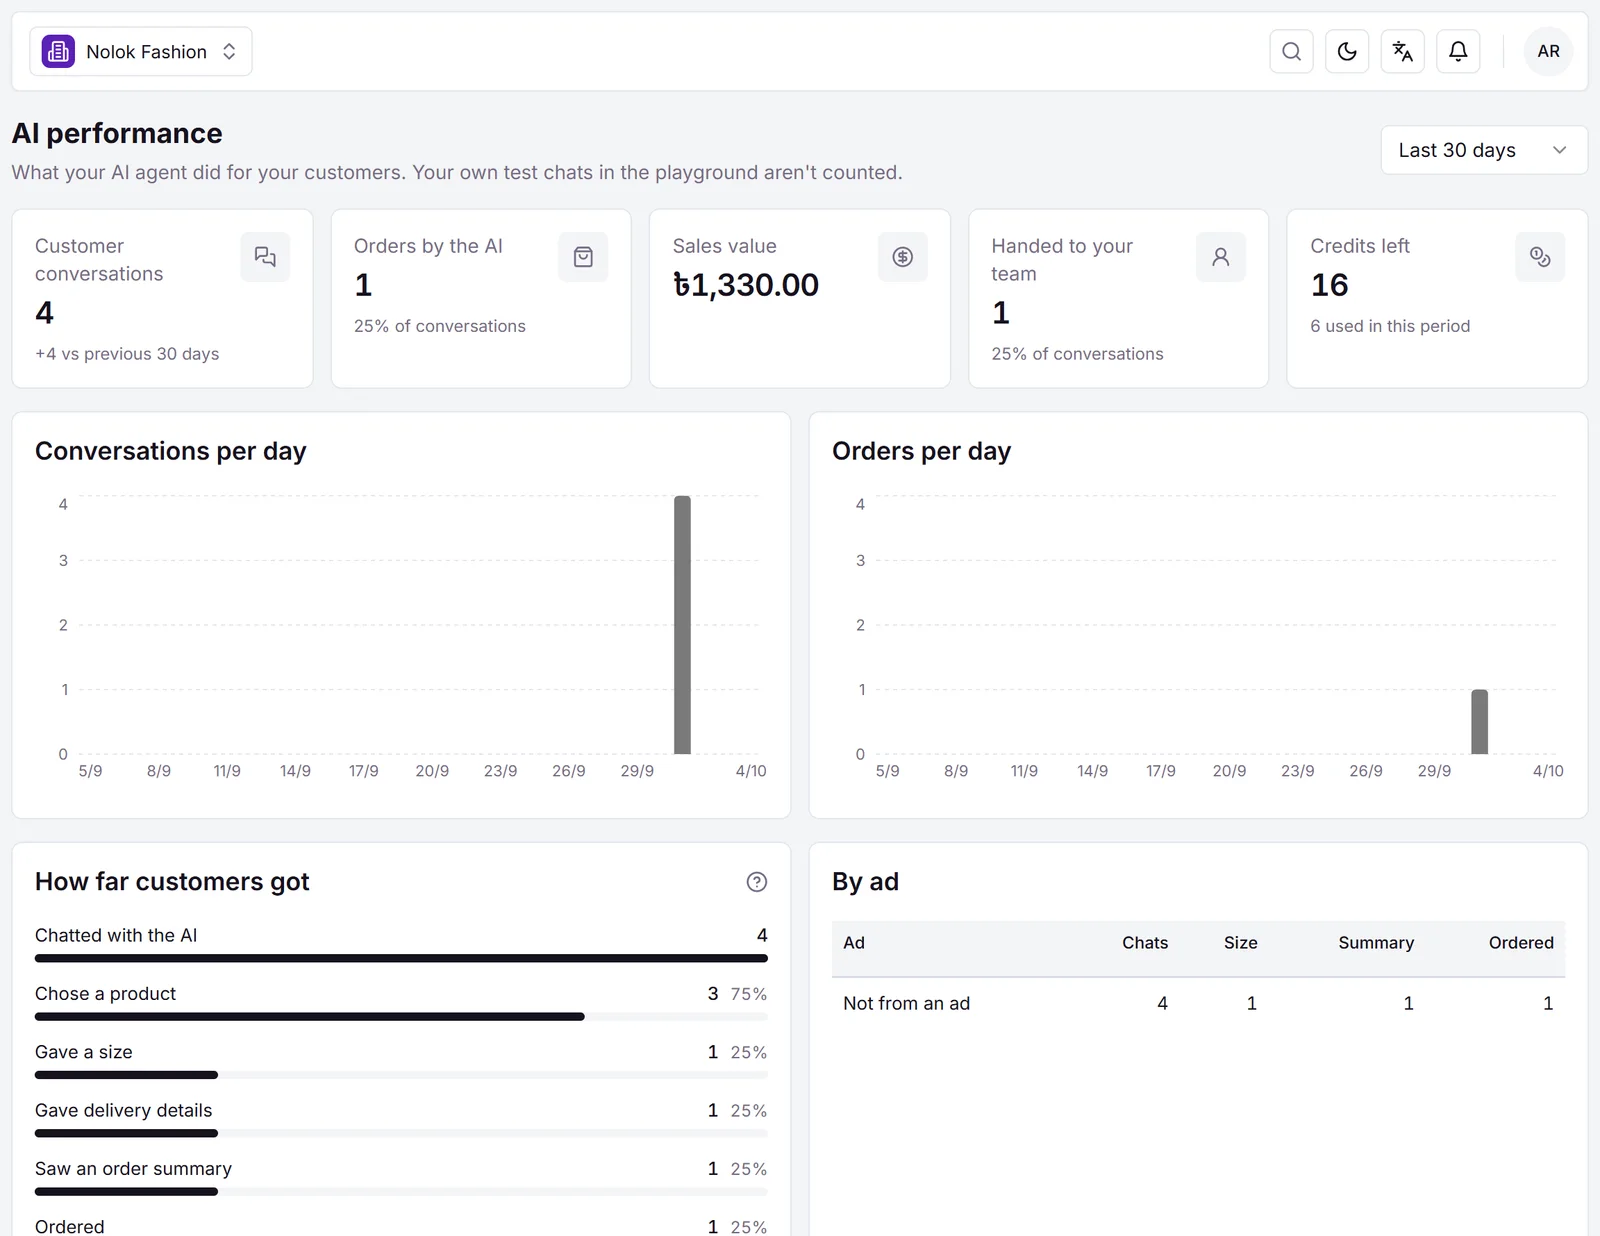Click 'Saw an order summary' funnel row
This screenshot has width=1600, height=1236.
(x=401, y=1176)
